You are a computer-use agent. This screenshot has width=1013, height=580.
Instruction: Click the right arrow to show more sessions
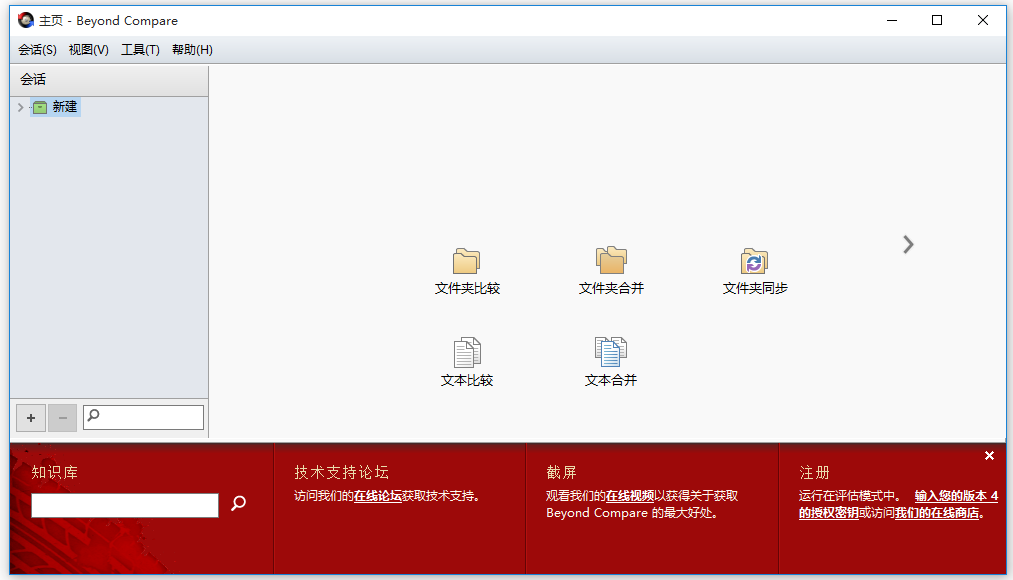click(907, 244)
